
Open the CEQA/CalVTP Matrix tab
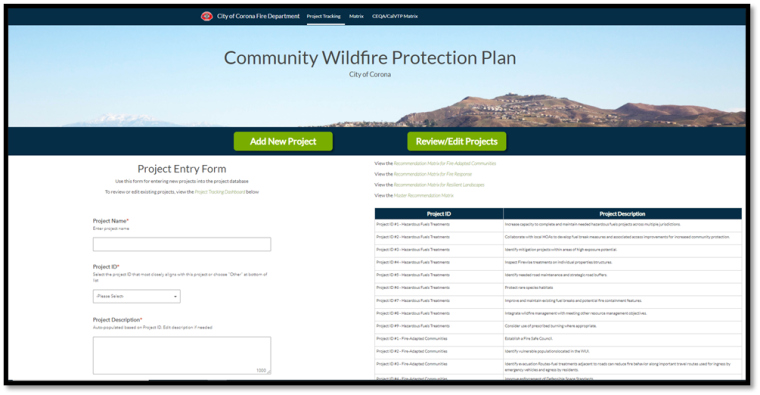(x=395, y=16)
